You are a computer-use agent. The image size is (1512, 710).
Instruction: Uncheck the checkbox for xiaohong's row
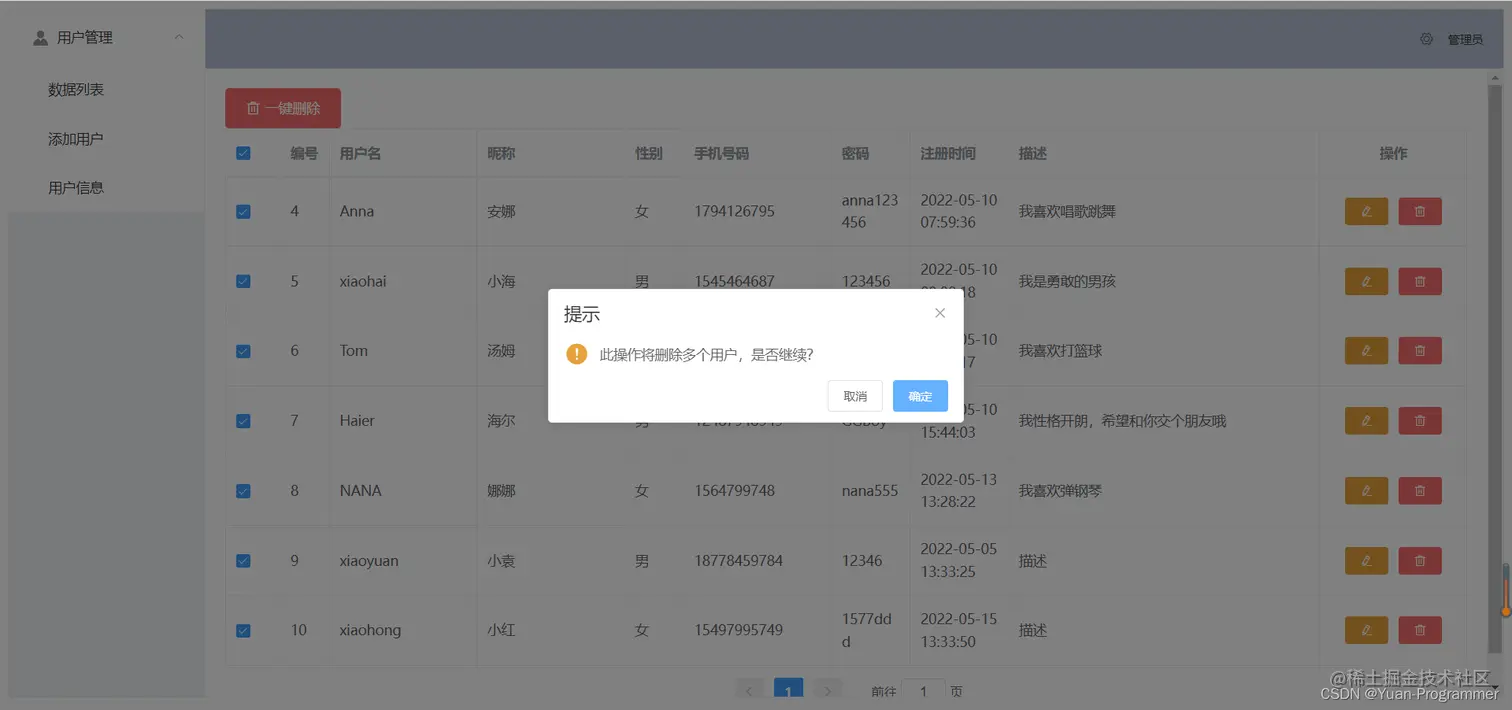(x=243, y=630)
